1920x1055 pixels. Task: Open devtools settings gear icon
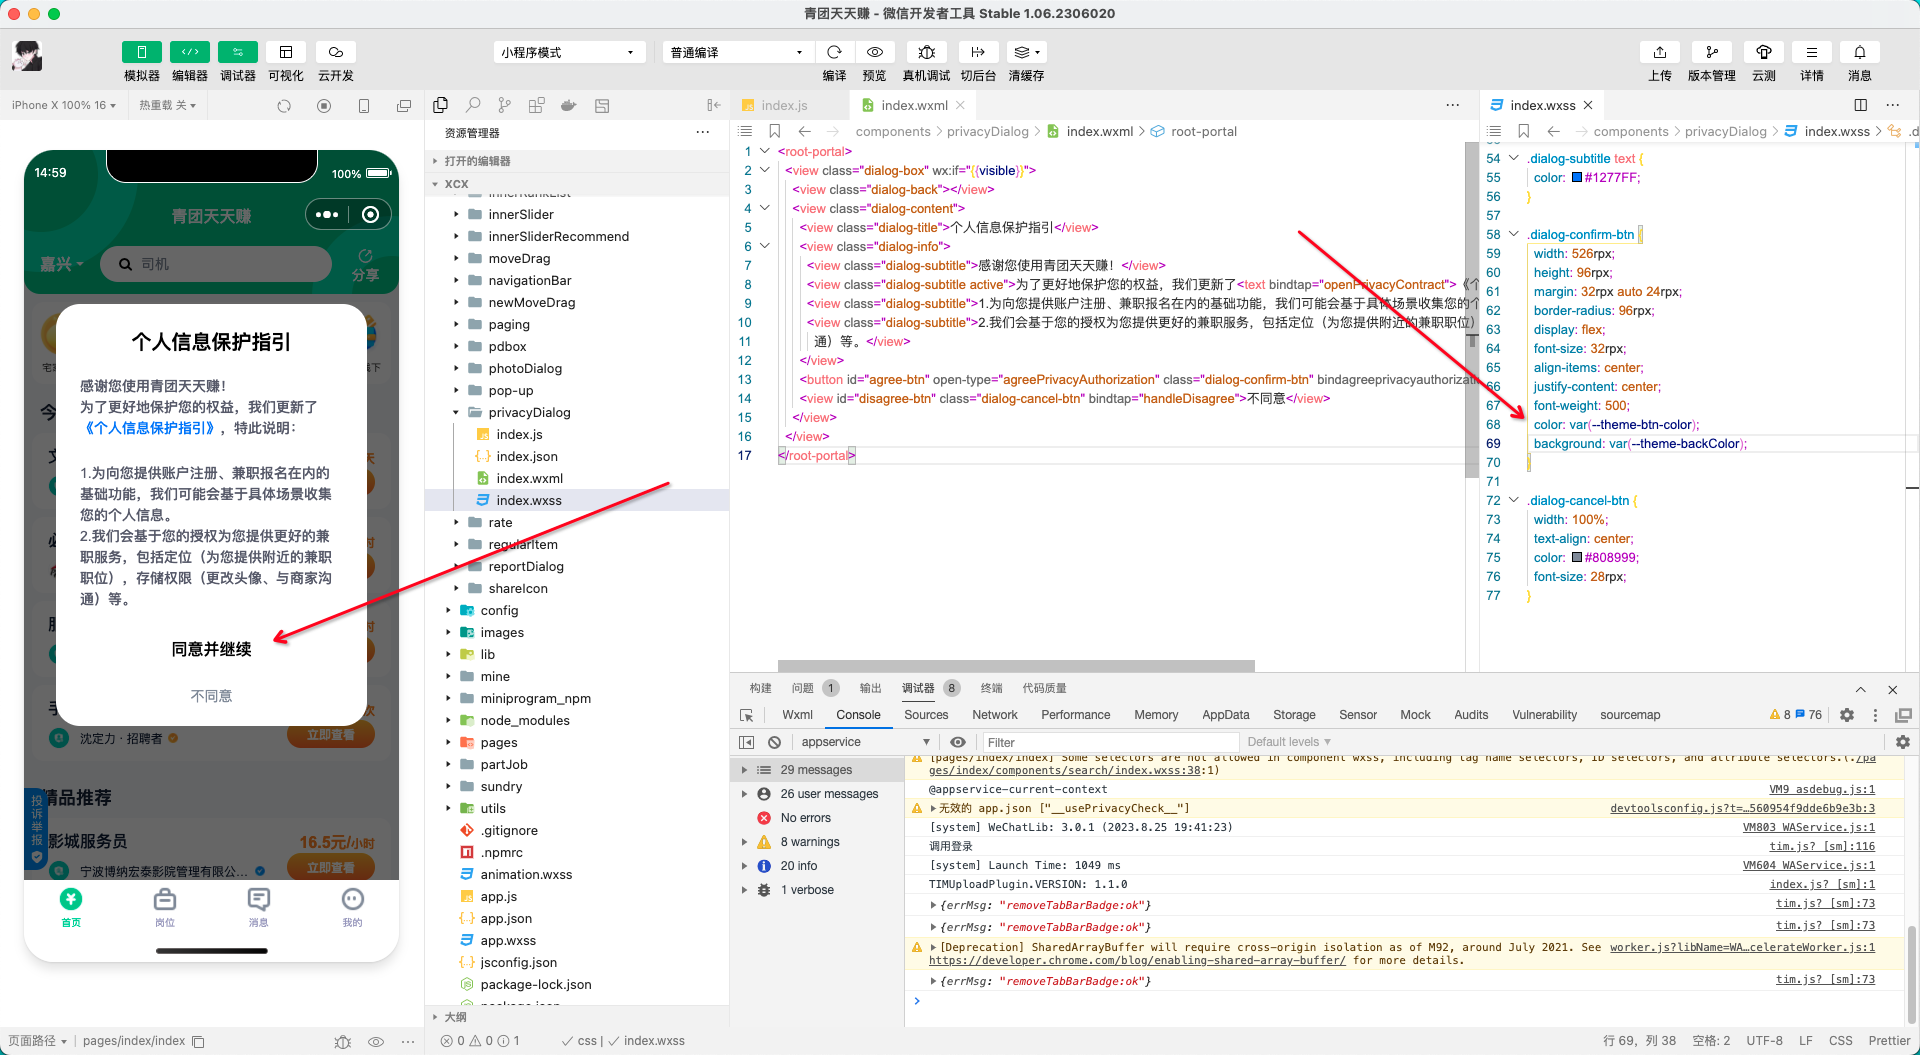[1847, 715]
